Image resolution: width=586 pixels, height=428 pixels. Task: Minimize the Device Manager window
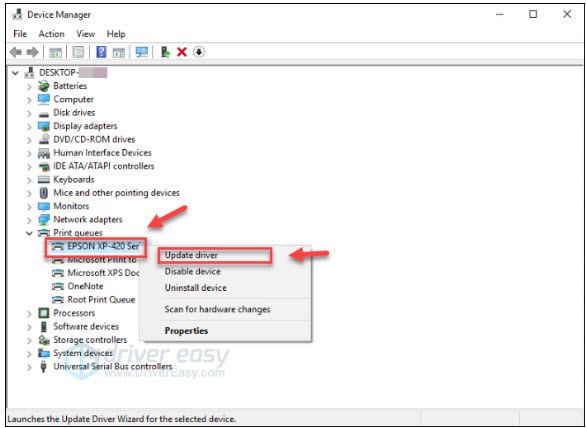point(500,15)
